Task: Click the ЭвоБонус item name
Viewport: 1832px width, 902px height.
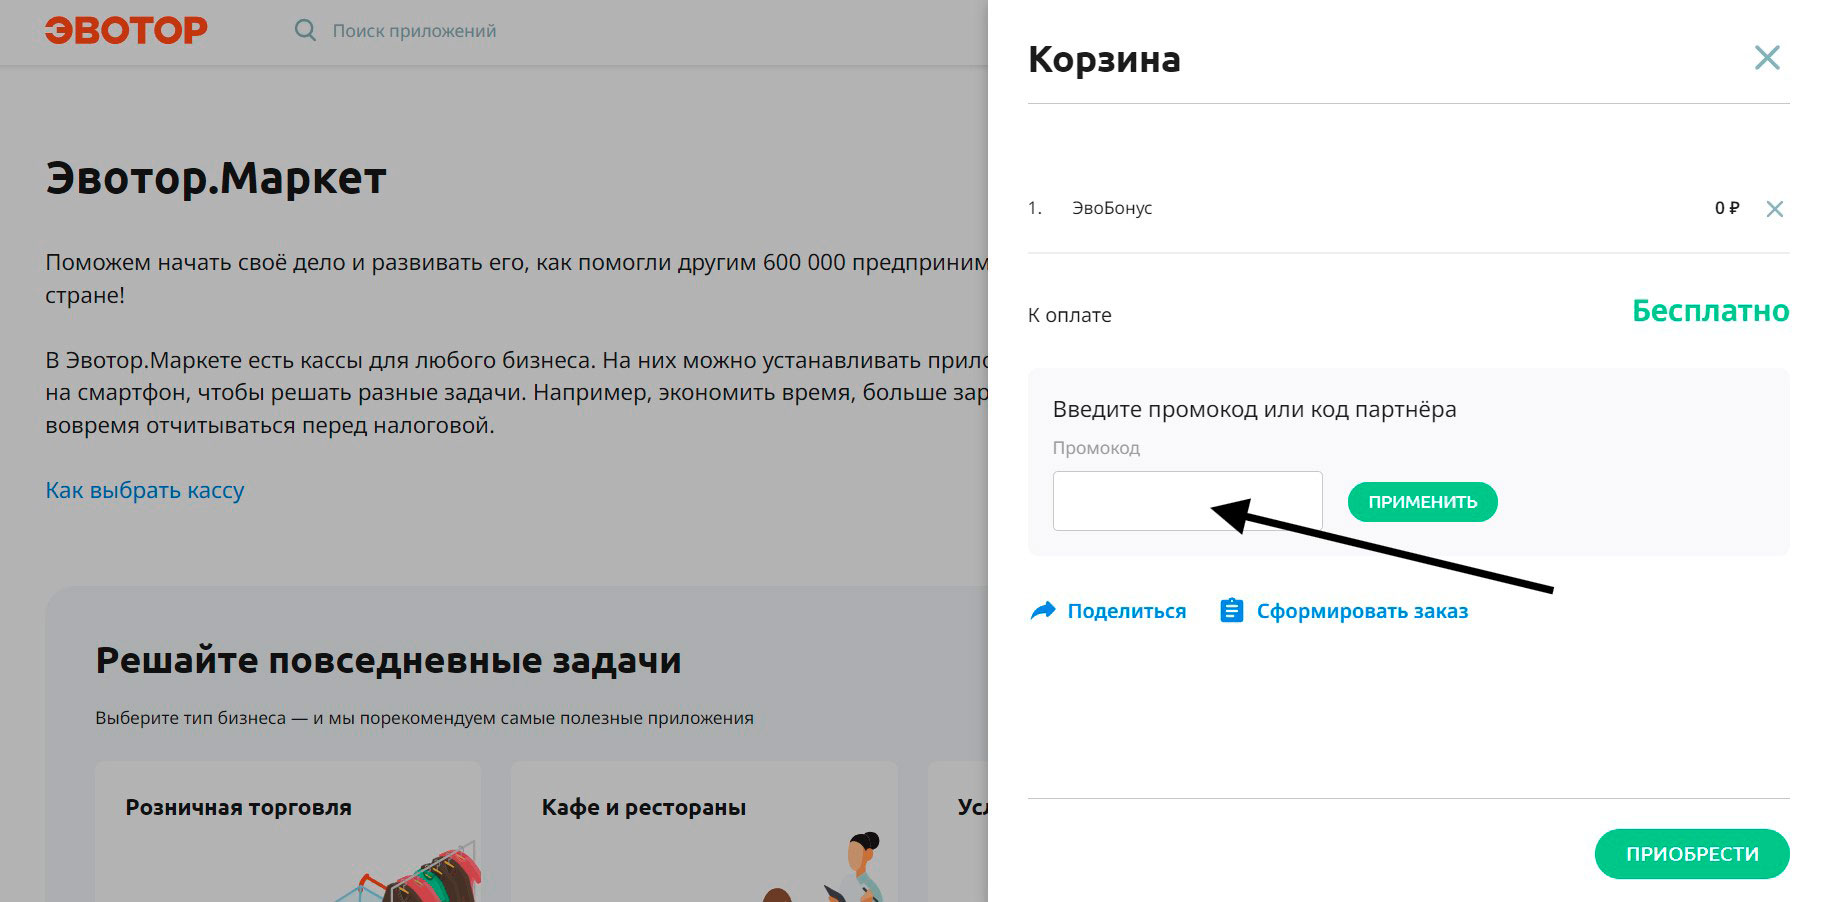Action: click(x=1112, y=208)
